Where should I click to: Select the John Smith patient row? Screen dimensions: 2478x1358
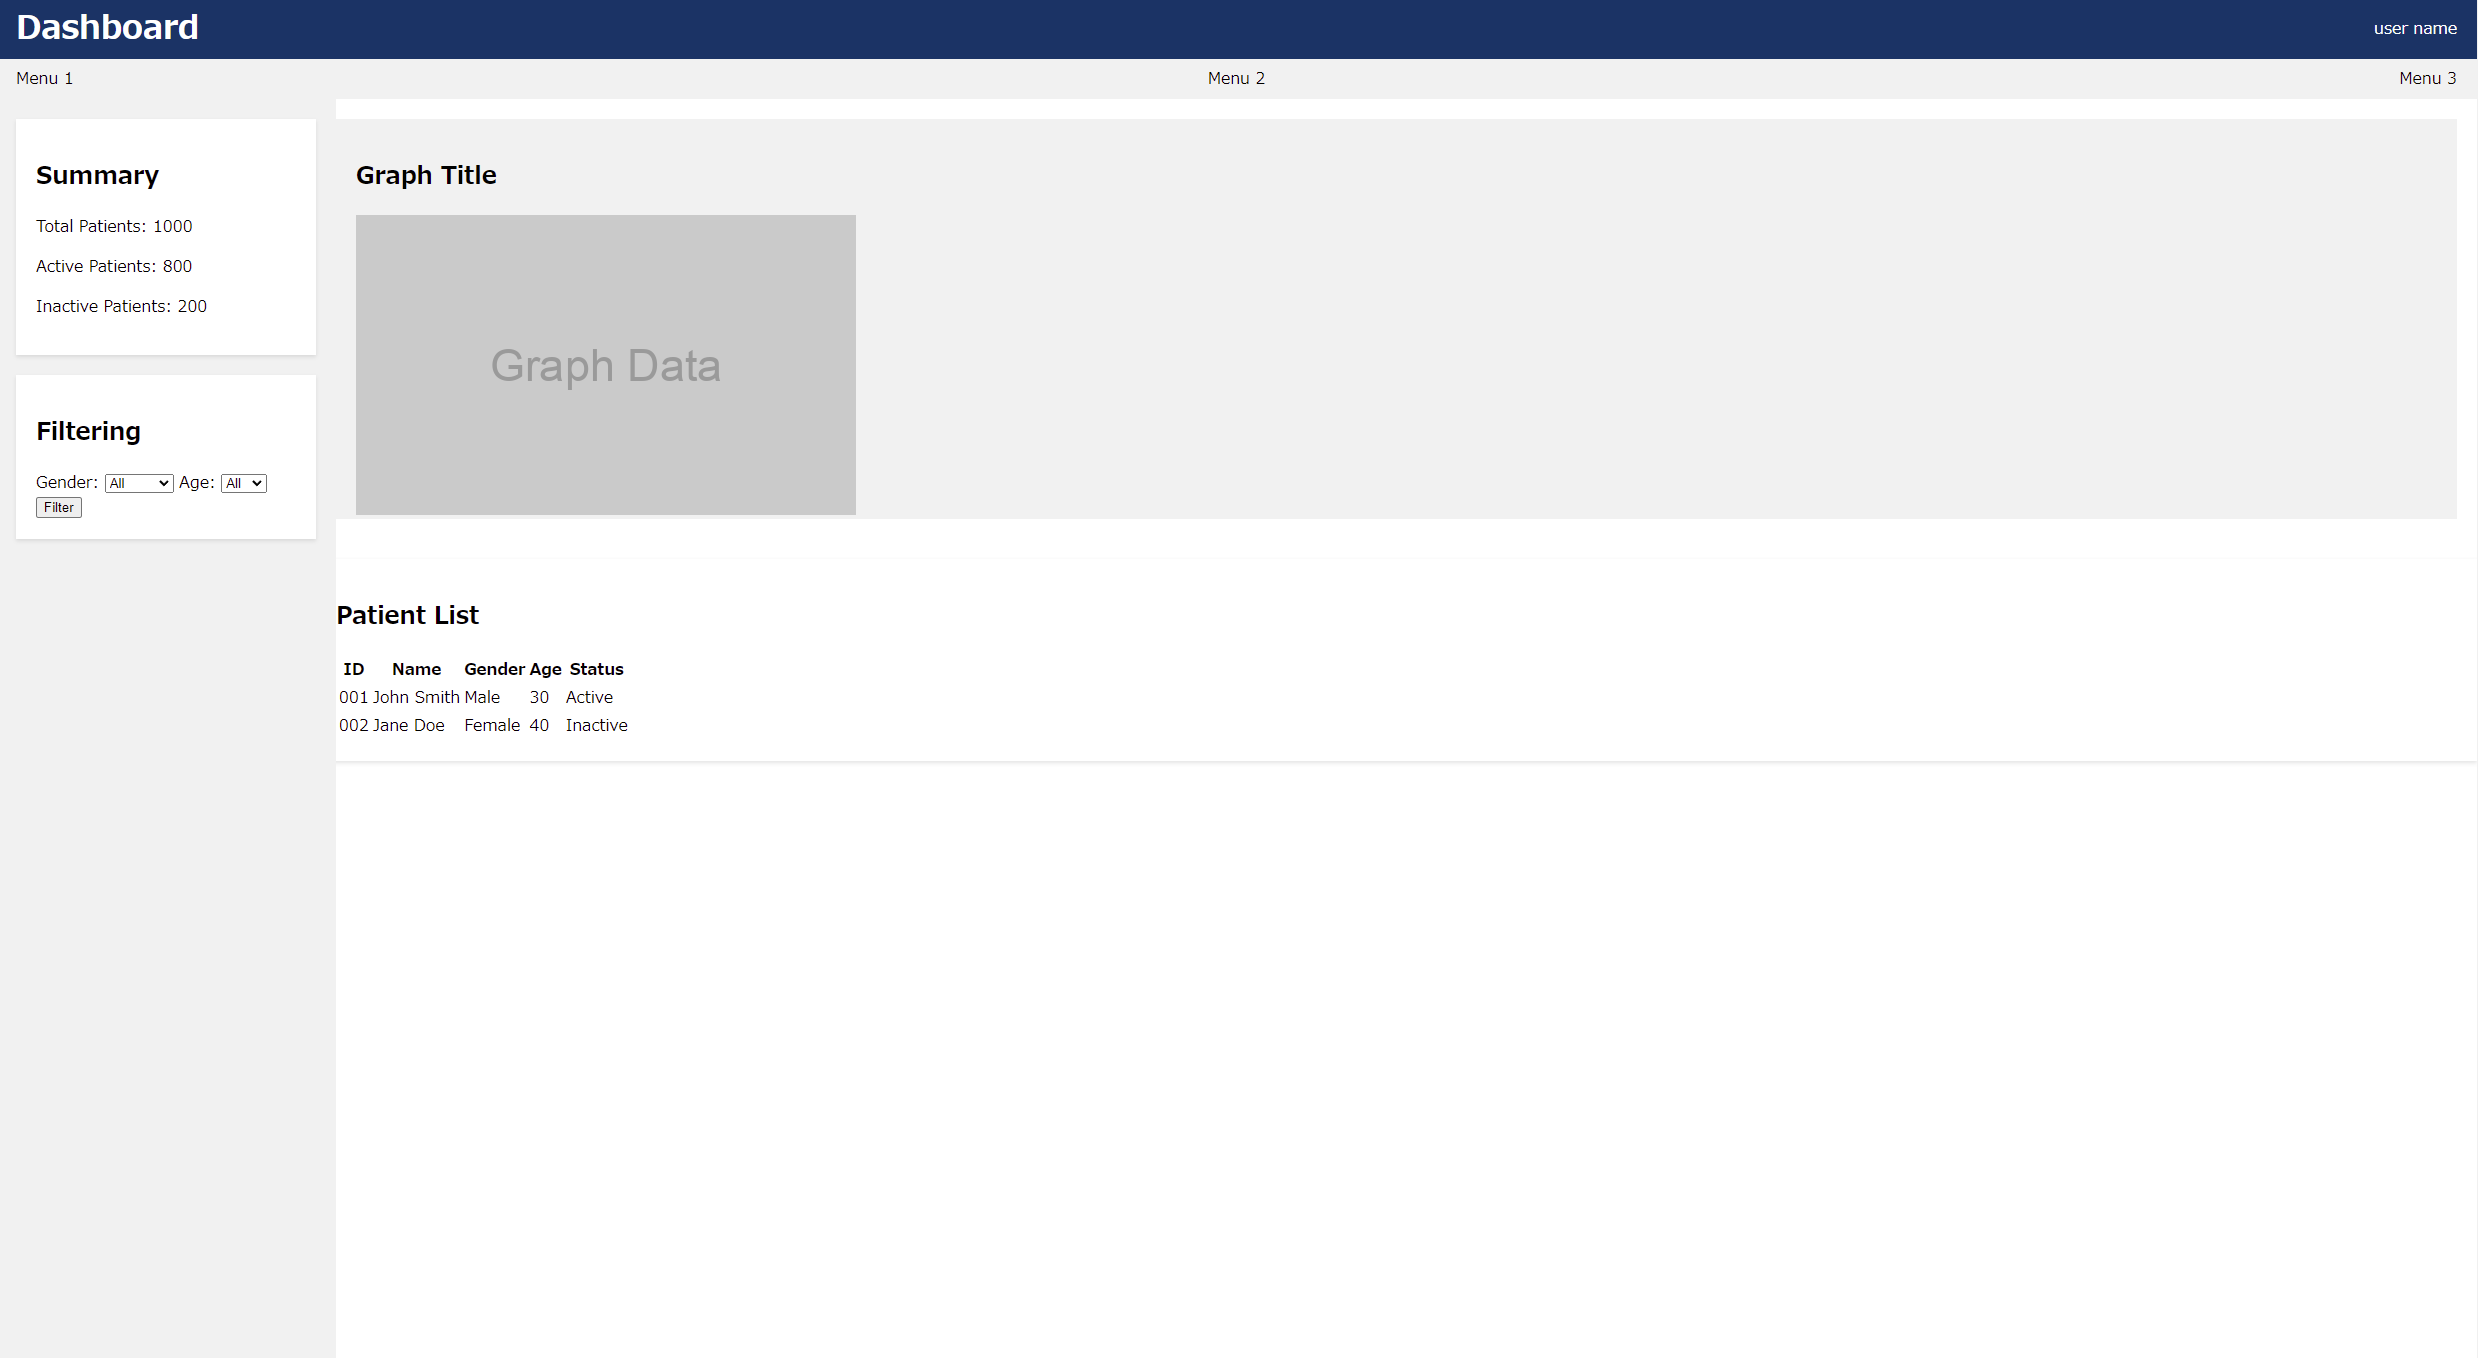[415, 697]
